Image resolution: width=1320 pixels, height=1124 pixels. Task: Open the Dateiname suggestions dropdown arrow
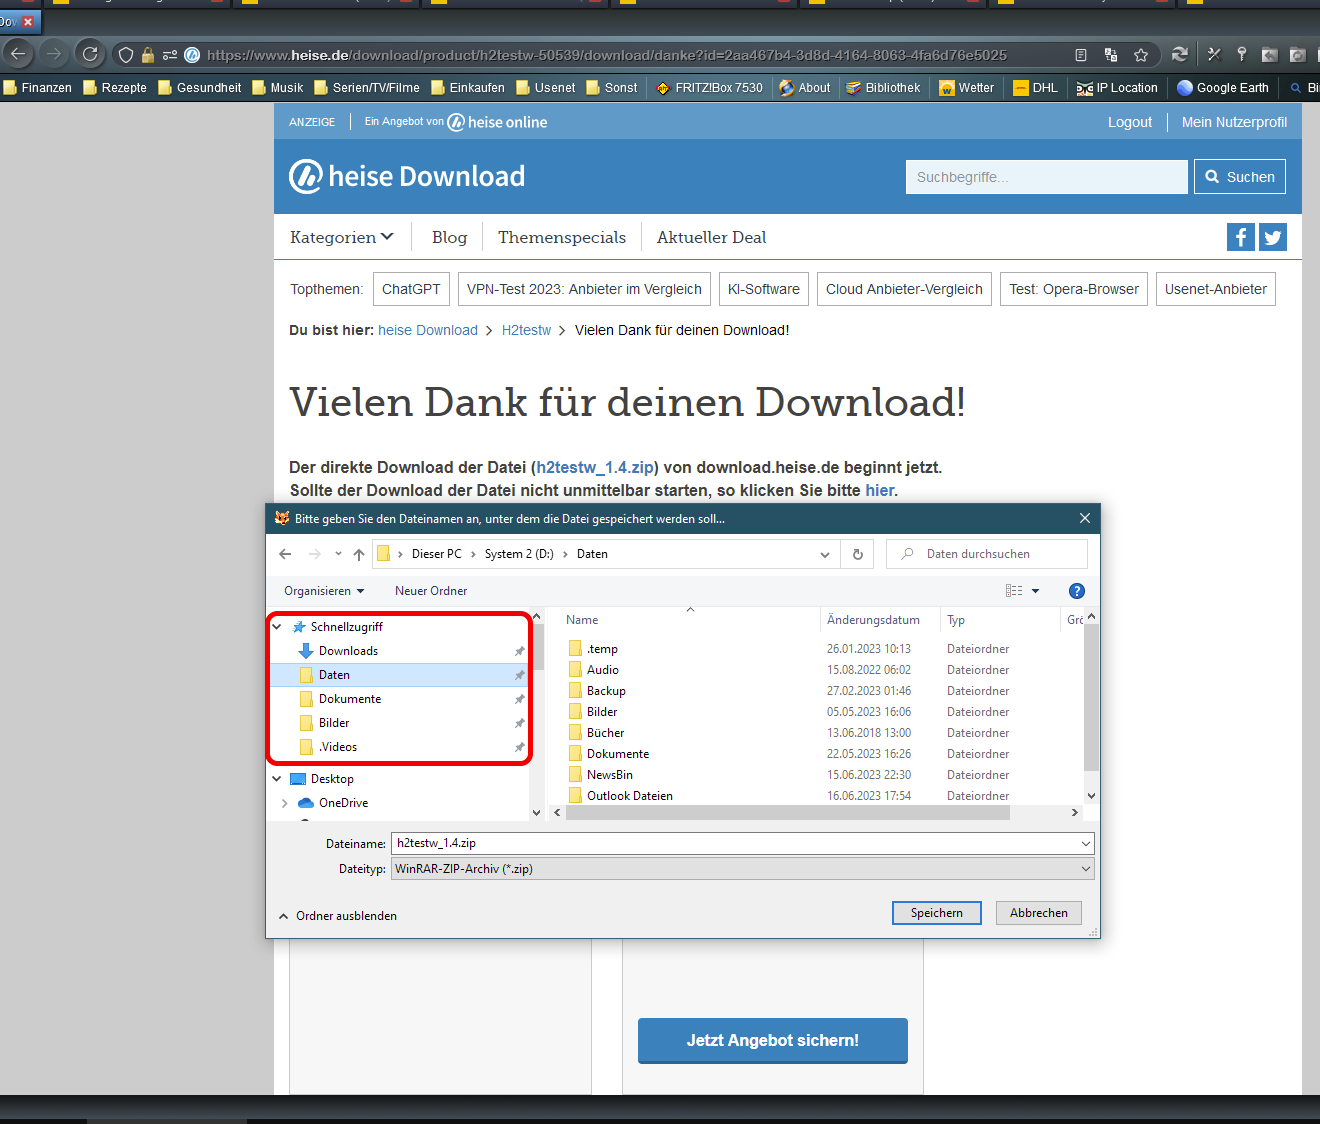coord(1086,843)
